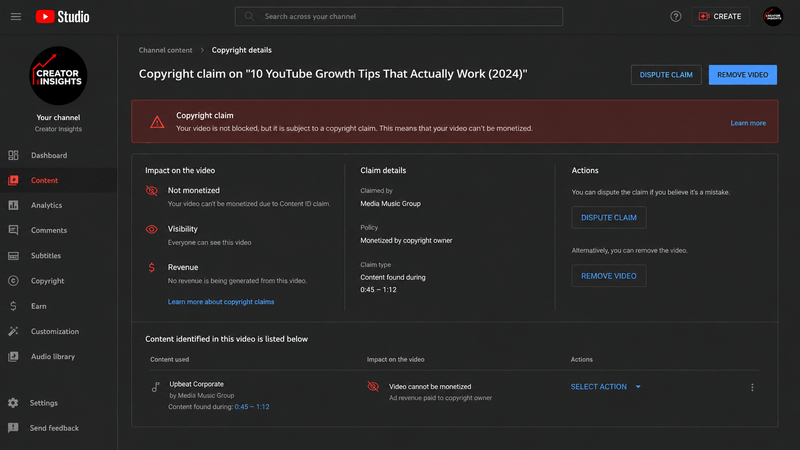Open the help question mark icon
The image size is (800, 450).
click(x=676, y=16)
